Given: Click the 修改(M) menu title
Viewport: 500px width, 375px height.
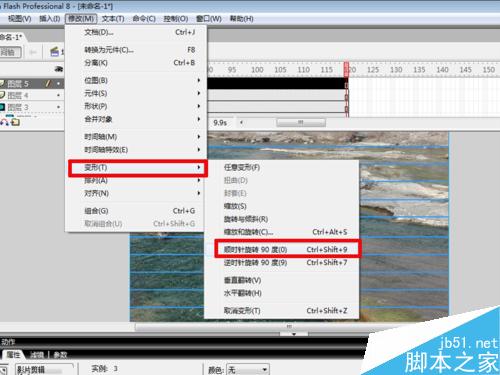Looking at the screenshot, I should pyautogui.click(x=81, y=19).
